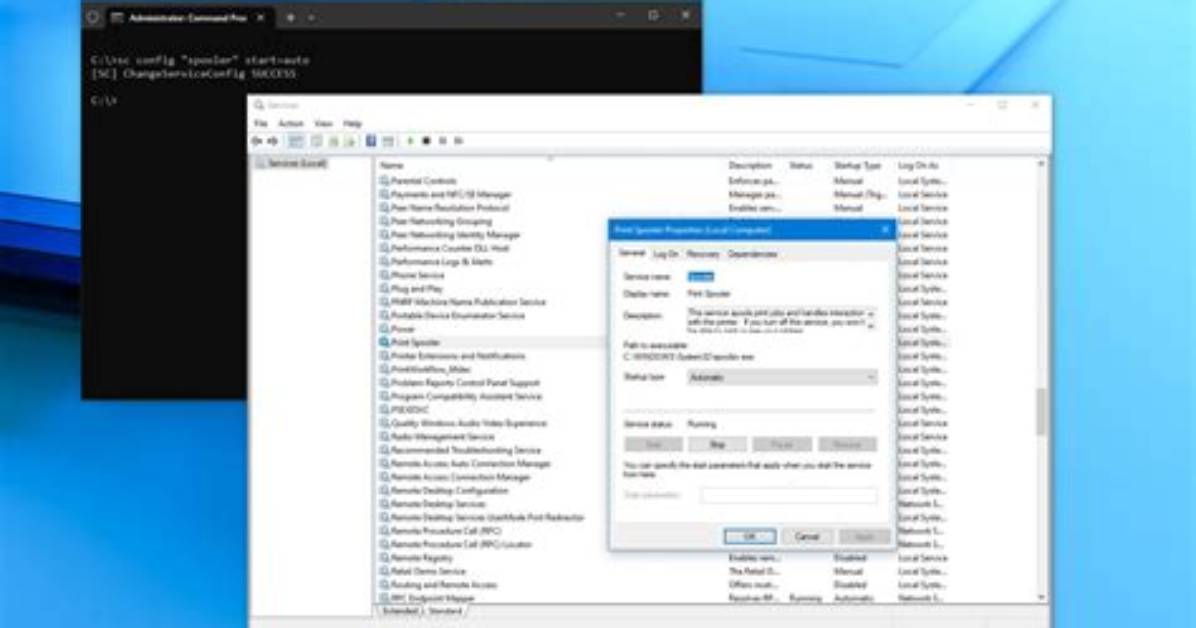The height and width of the screenshot is (628, 1196).
Task: Click the gear icon beside Plug and Play
Action: pos(384,288)
